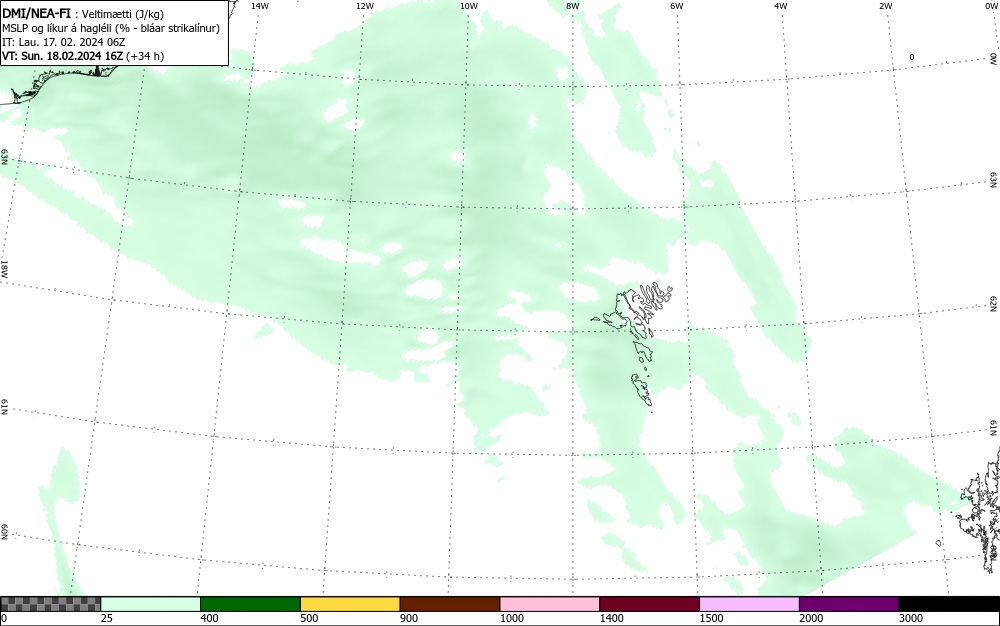Click the legend value 1500
The image size is (1000, 626).
(x=712, y=618)
